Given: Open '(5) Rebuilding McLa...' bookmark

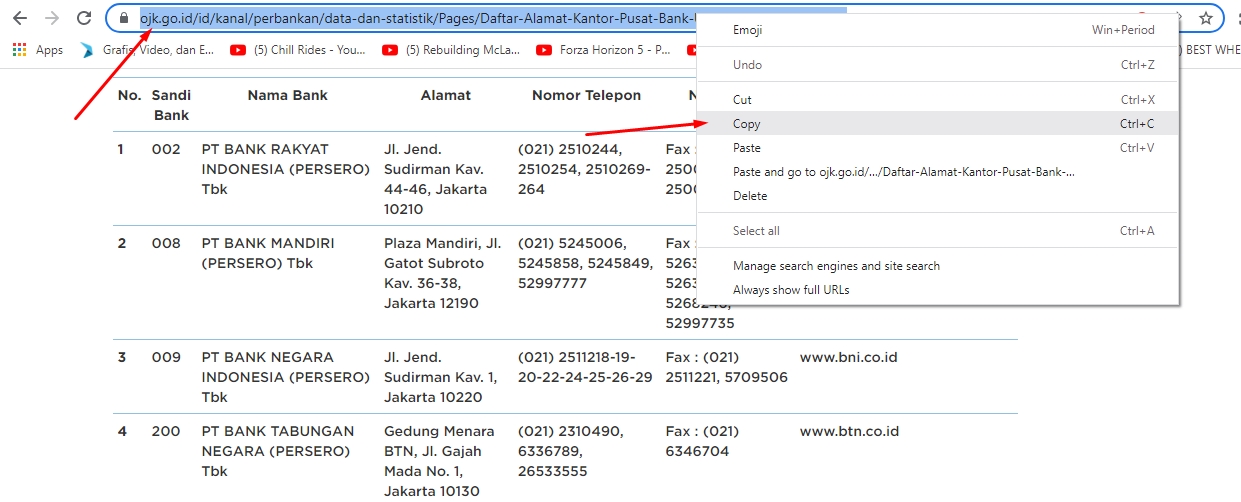Looking at the screenshot, I should [x=451, y=49].
